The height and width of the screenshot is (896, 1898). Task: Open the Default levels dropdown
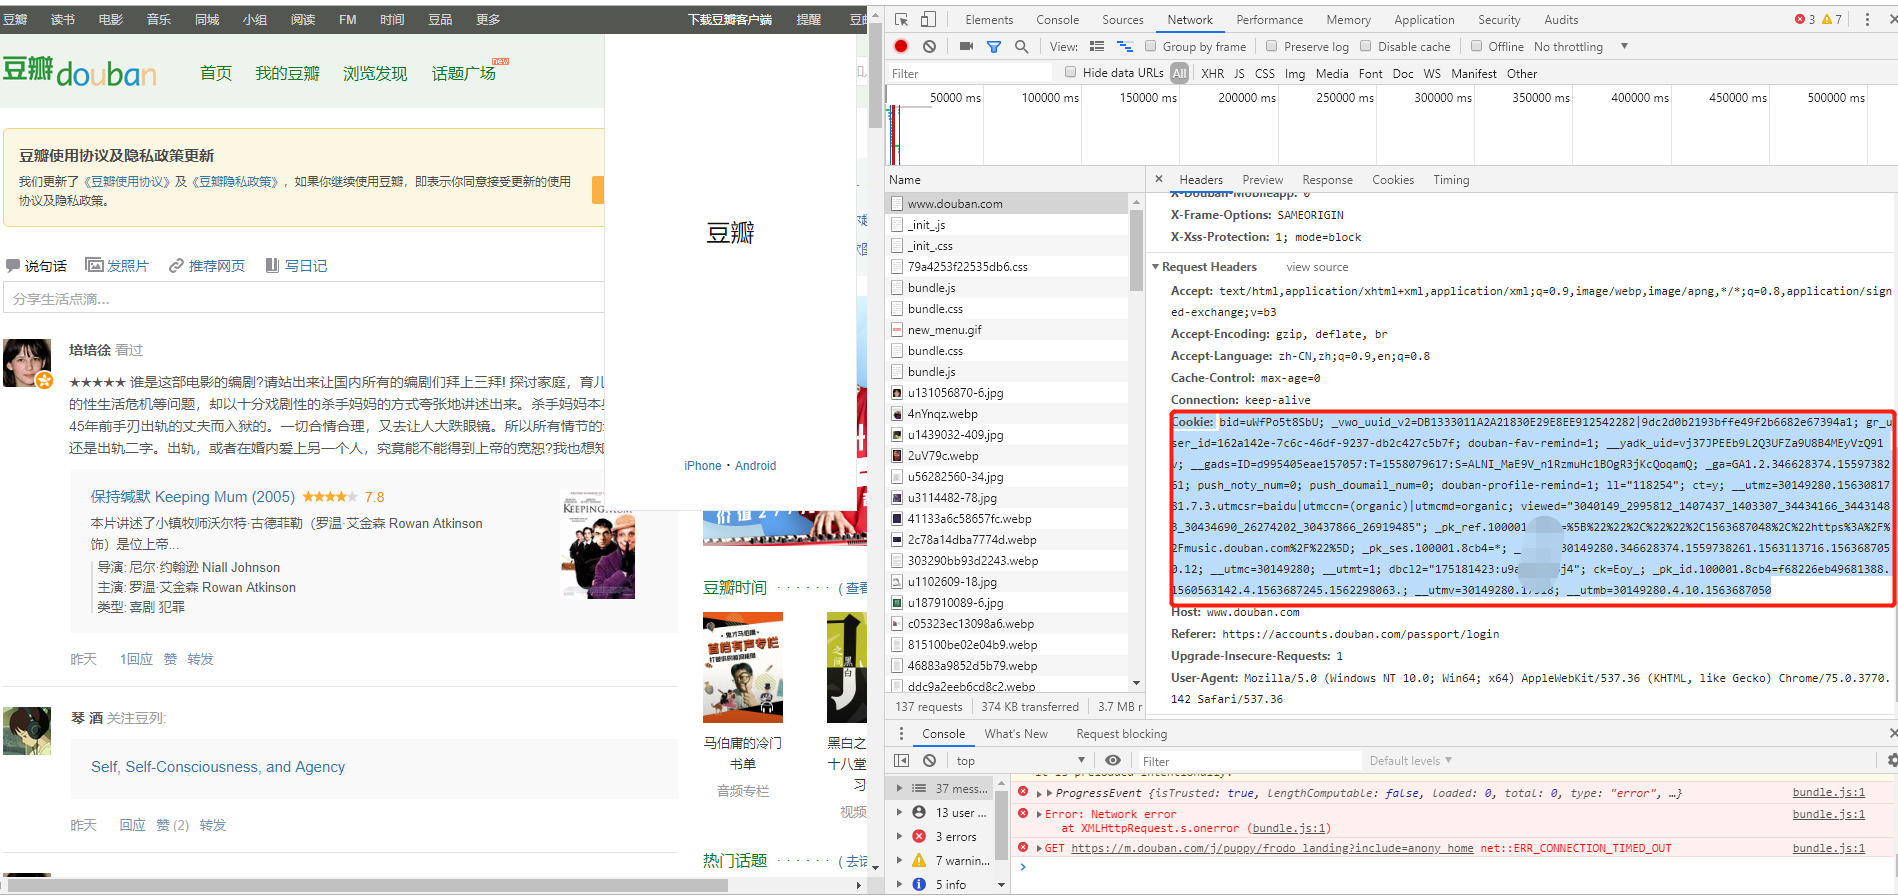tap(1410, 760)
